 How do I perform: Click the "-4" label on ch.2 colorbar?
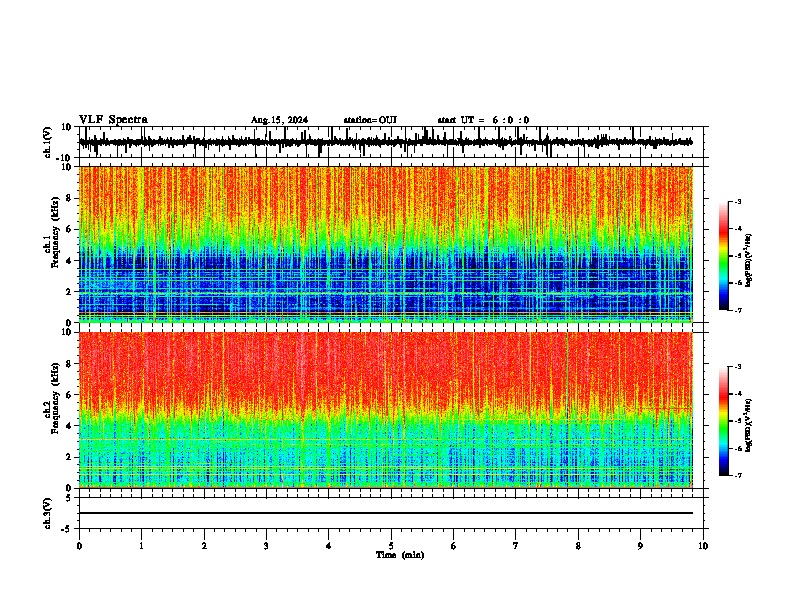[737, 394]
